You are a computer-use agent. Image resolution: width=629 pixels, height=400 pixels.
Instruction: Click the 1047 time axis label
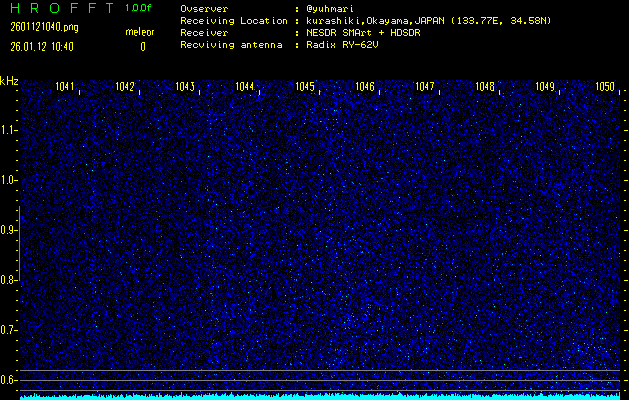point(425,86)
